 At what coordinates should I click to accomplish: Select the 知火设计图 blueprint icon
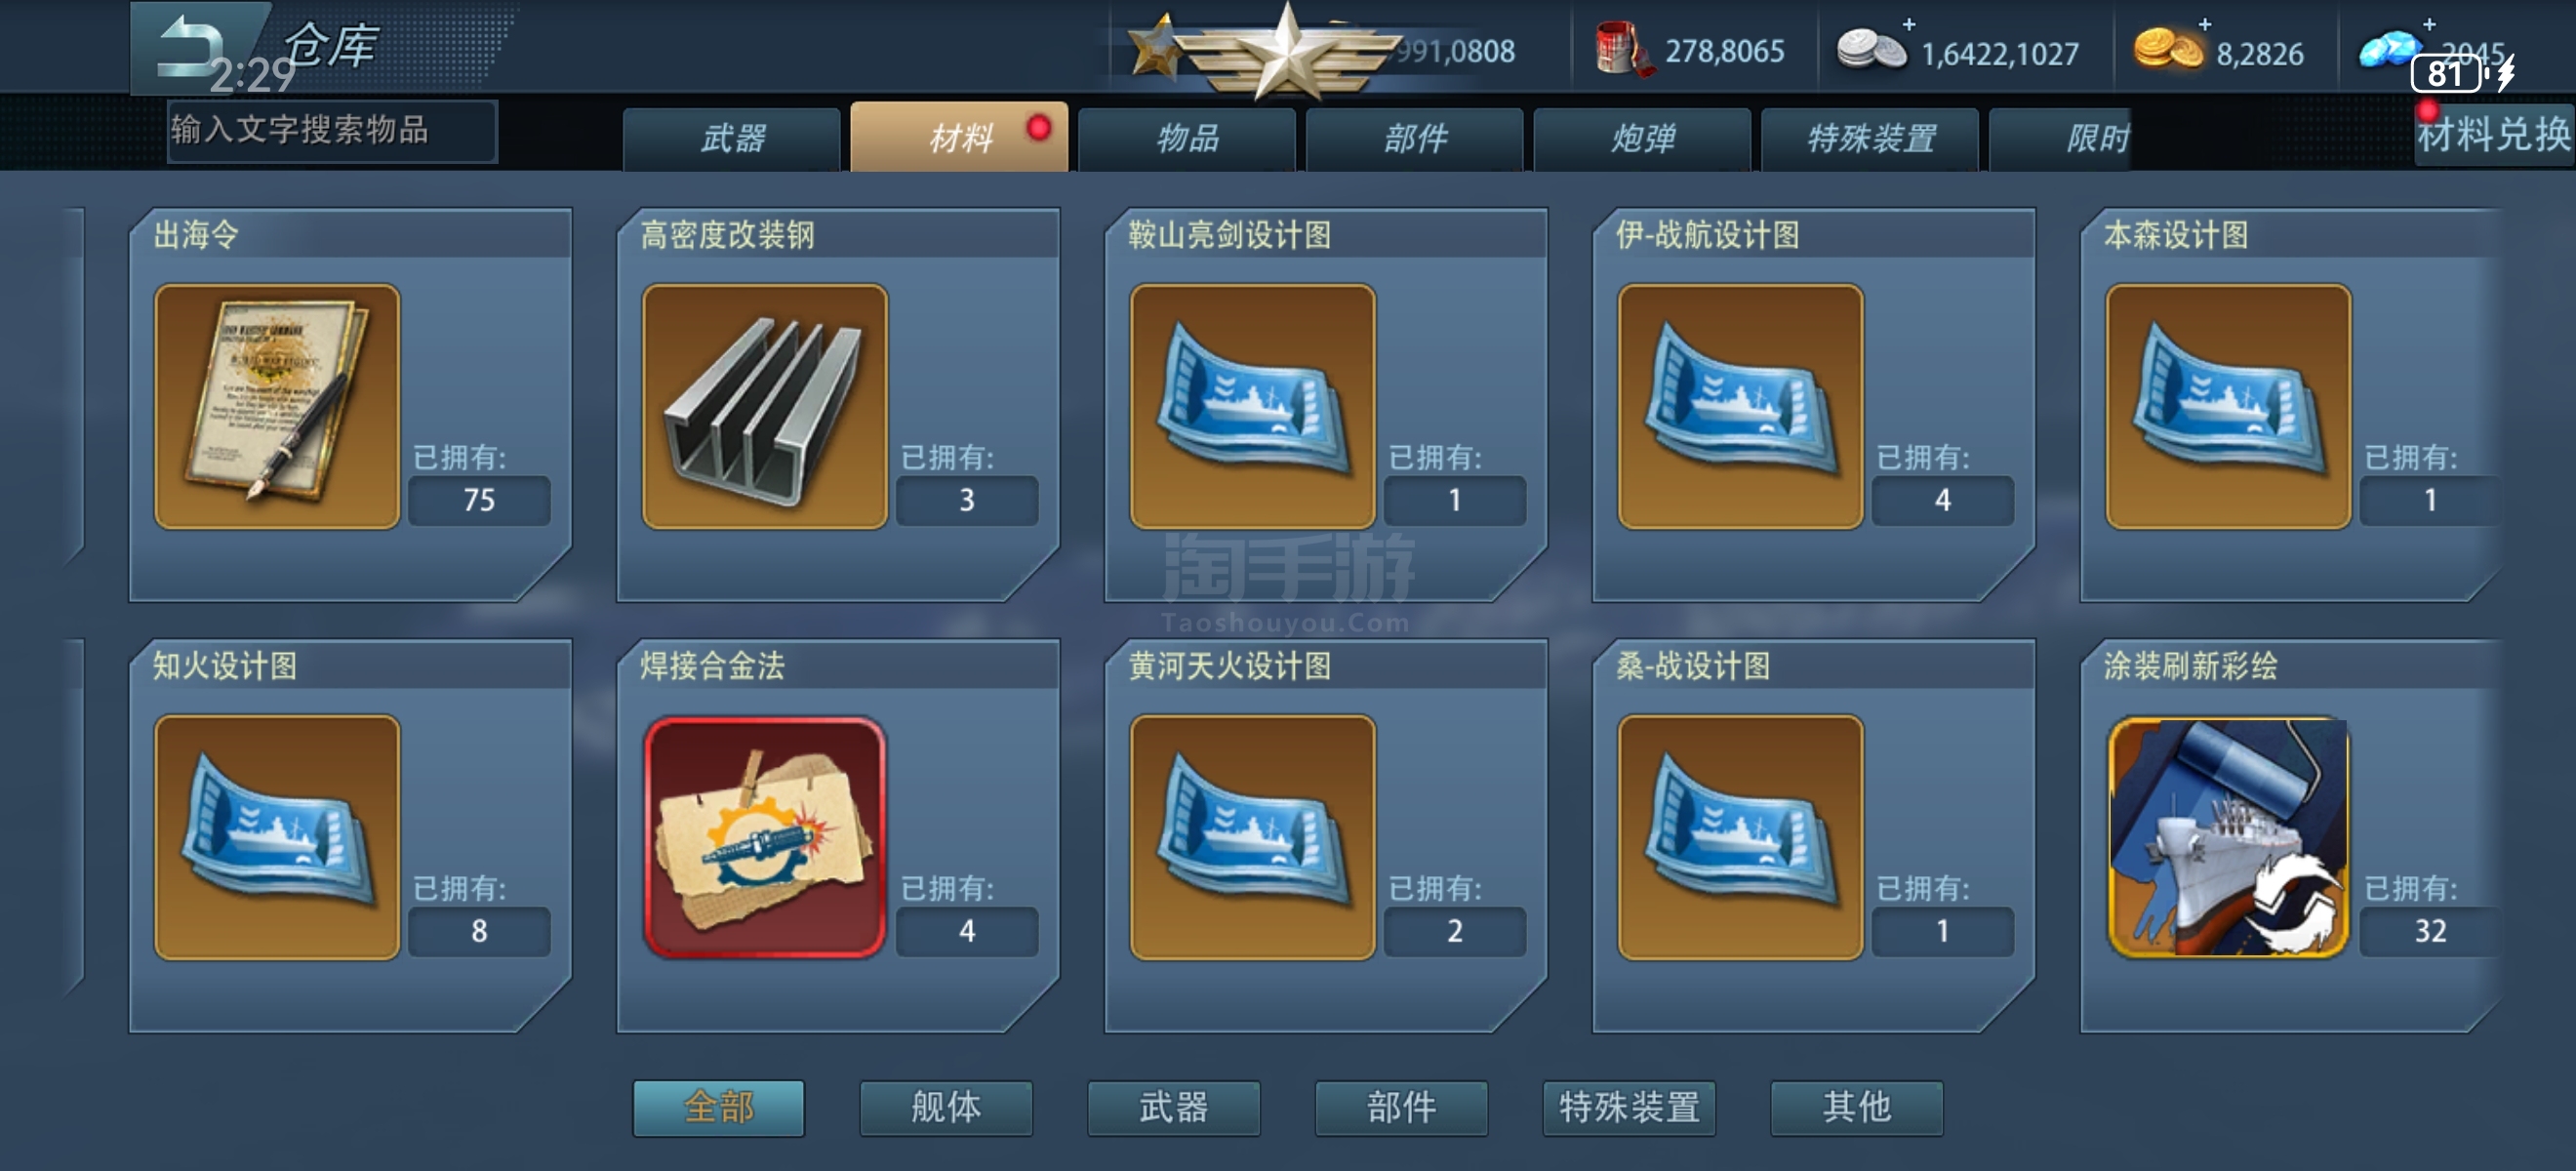pos(277,837)
